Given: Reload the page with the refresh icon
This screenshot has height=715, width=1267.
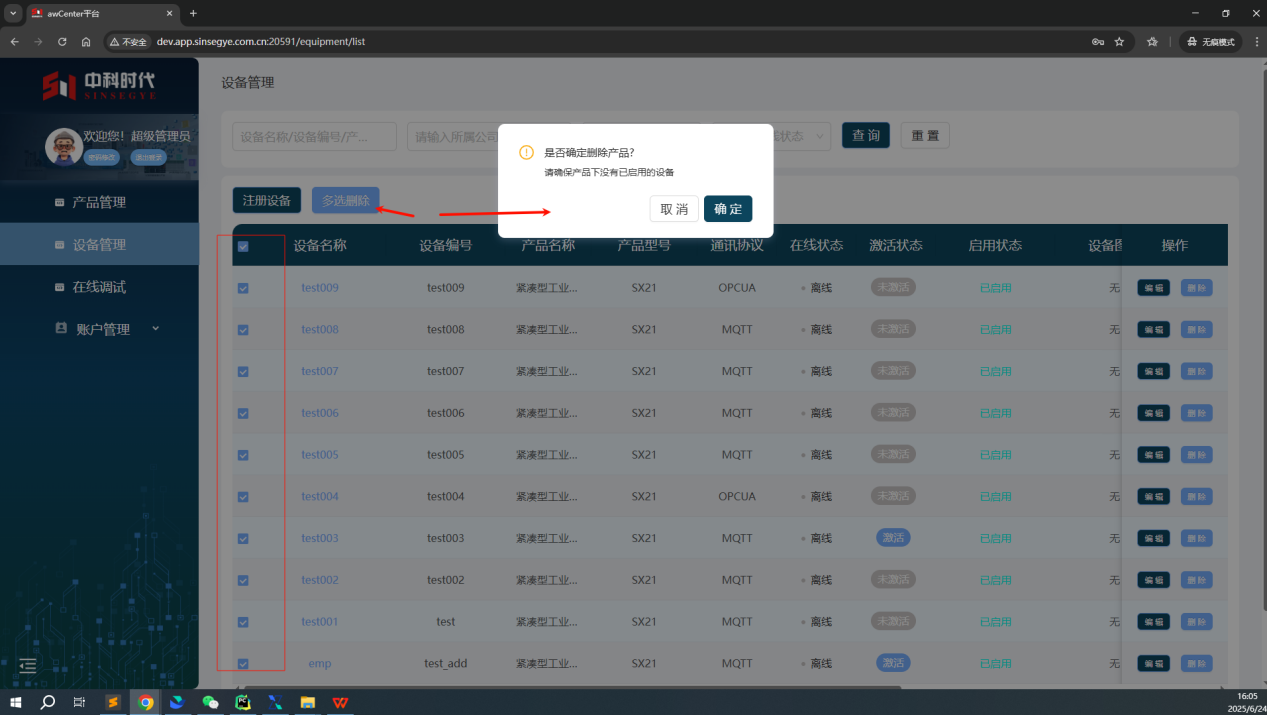Looking at the screenshot, I should [62, 42].
